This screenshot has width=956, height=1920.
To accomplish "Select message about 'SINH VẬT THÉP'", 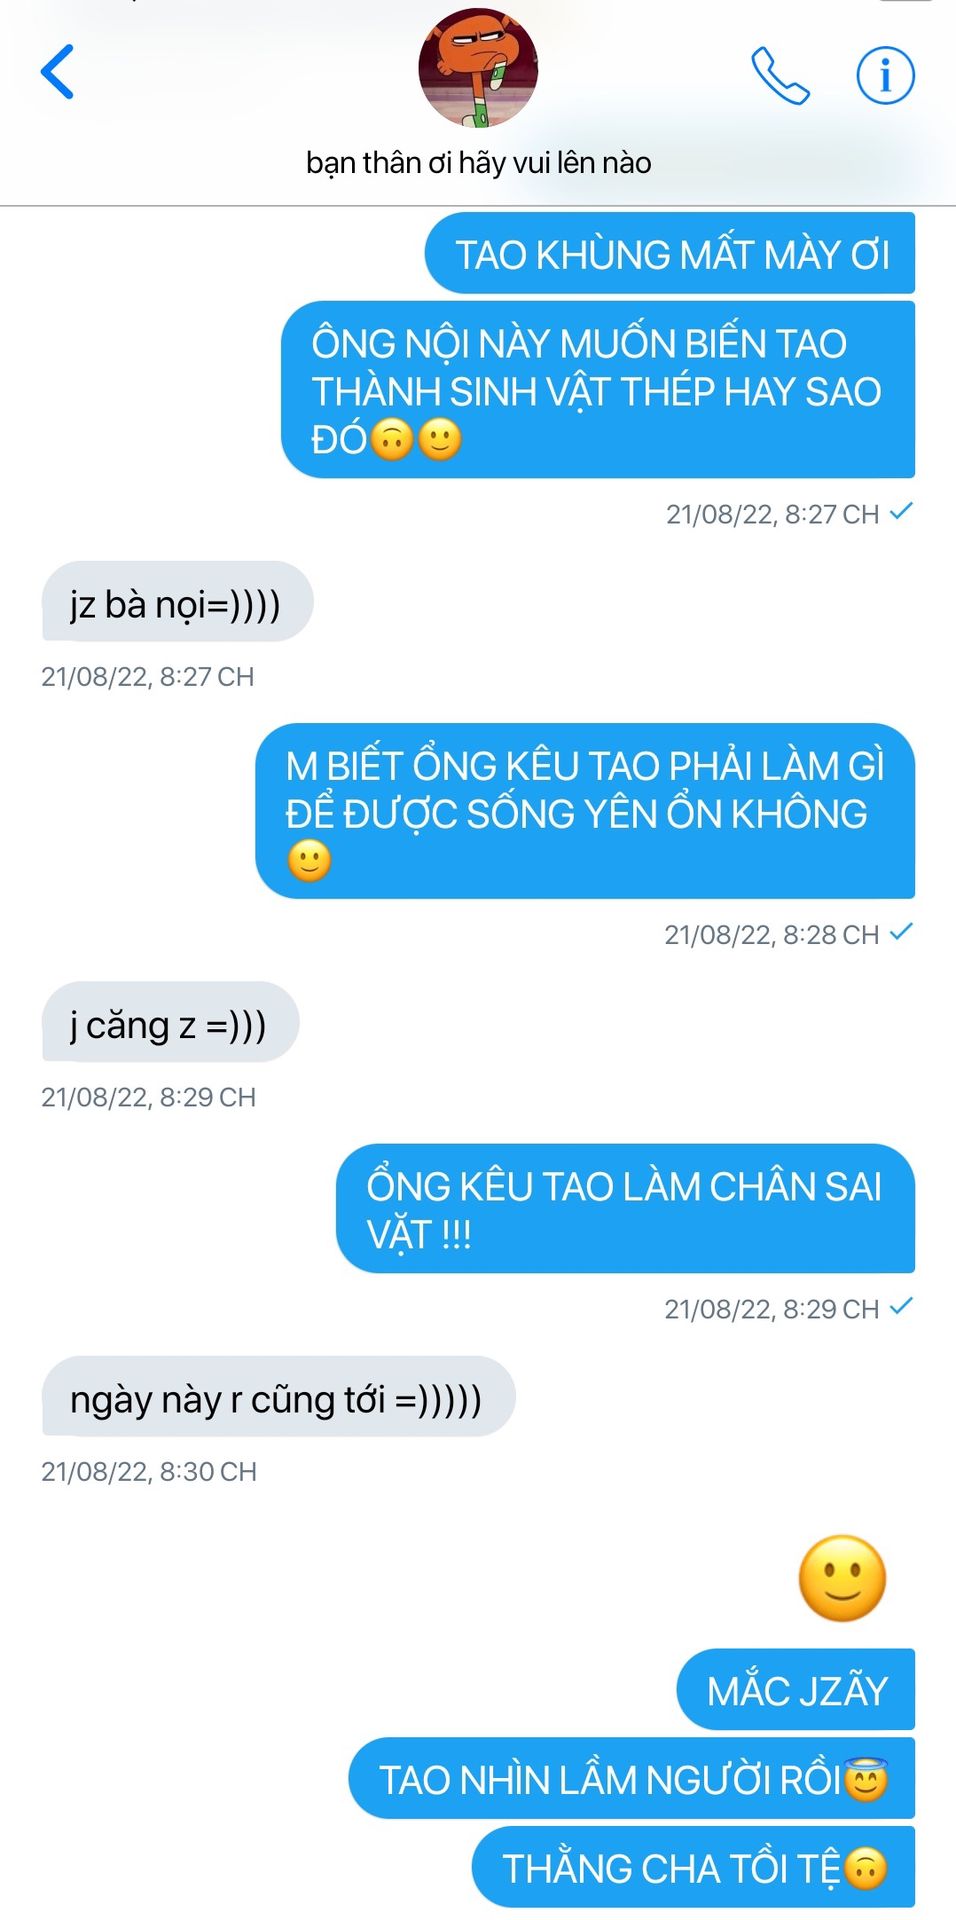I will tap(598, 390).
